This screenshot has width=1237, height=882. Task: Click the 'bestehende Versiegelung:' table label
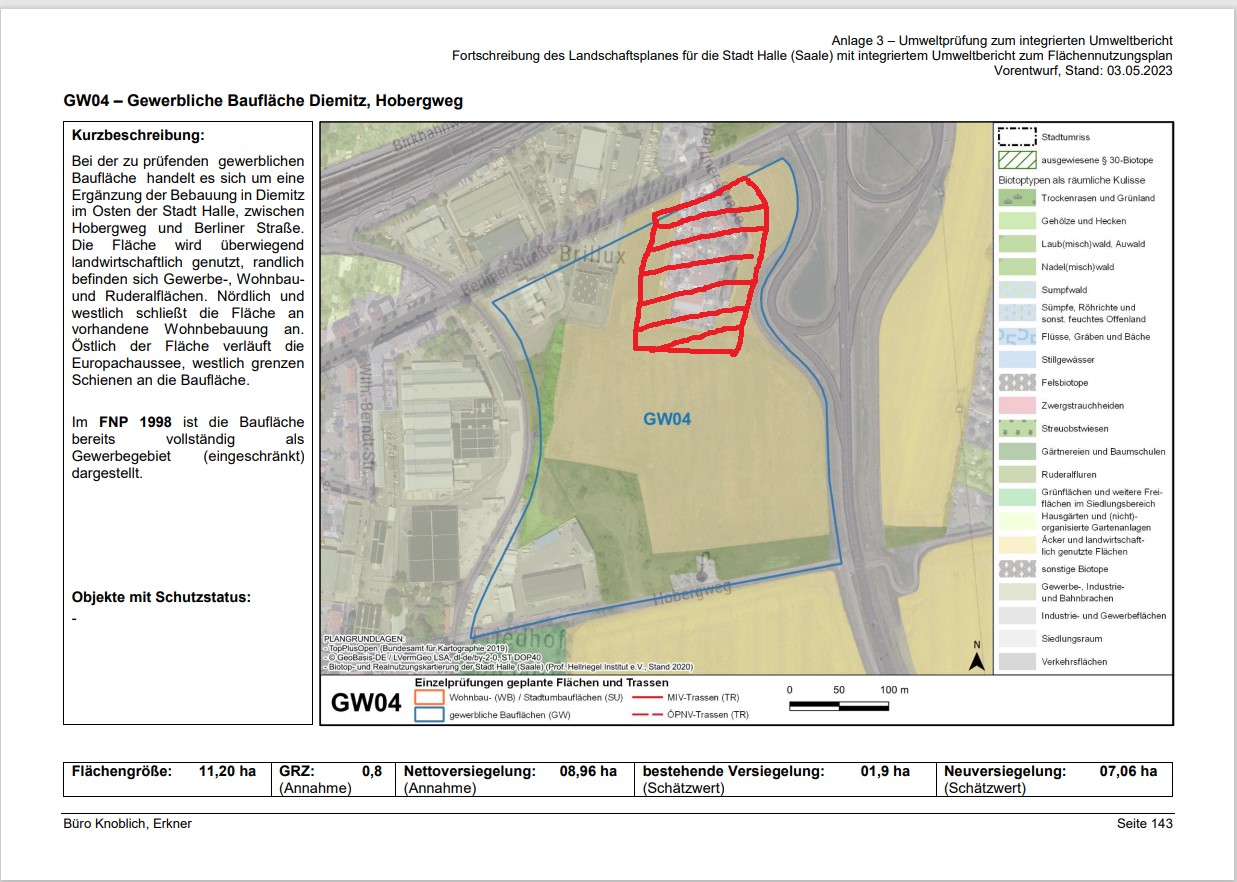click(733, 771)
